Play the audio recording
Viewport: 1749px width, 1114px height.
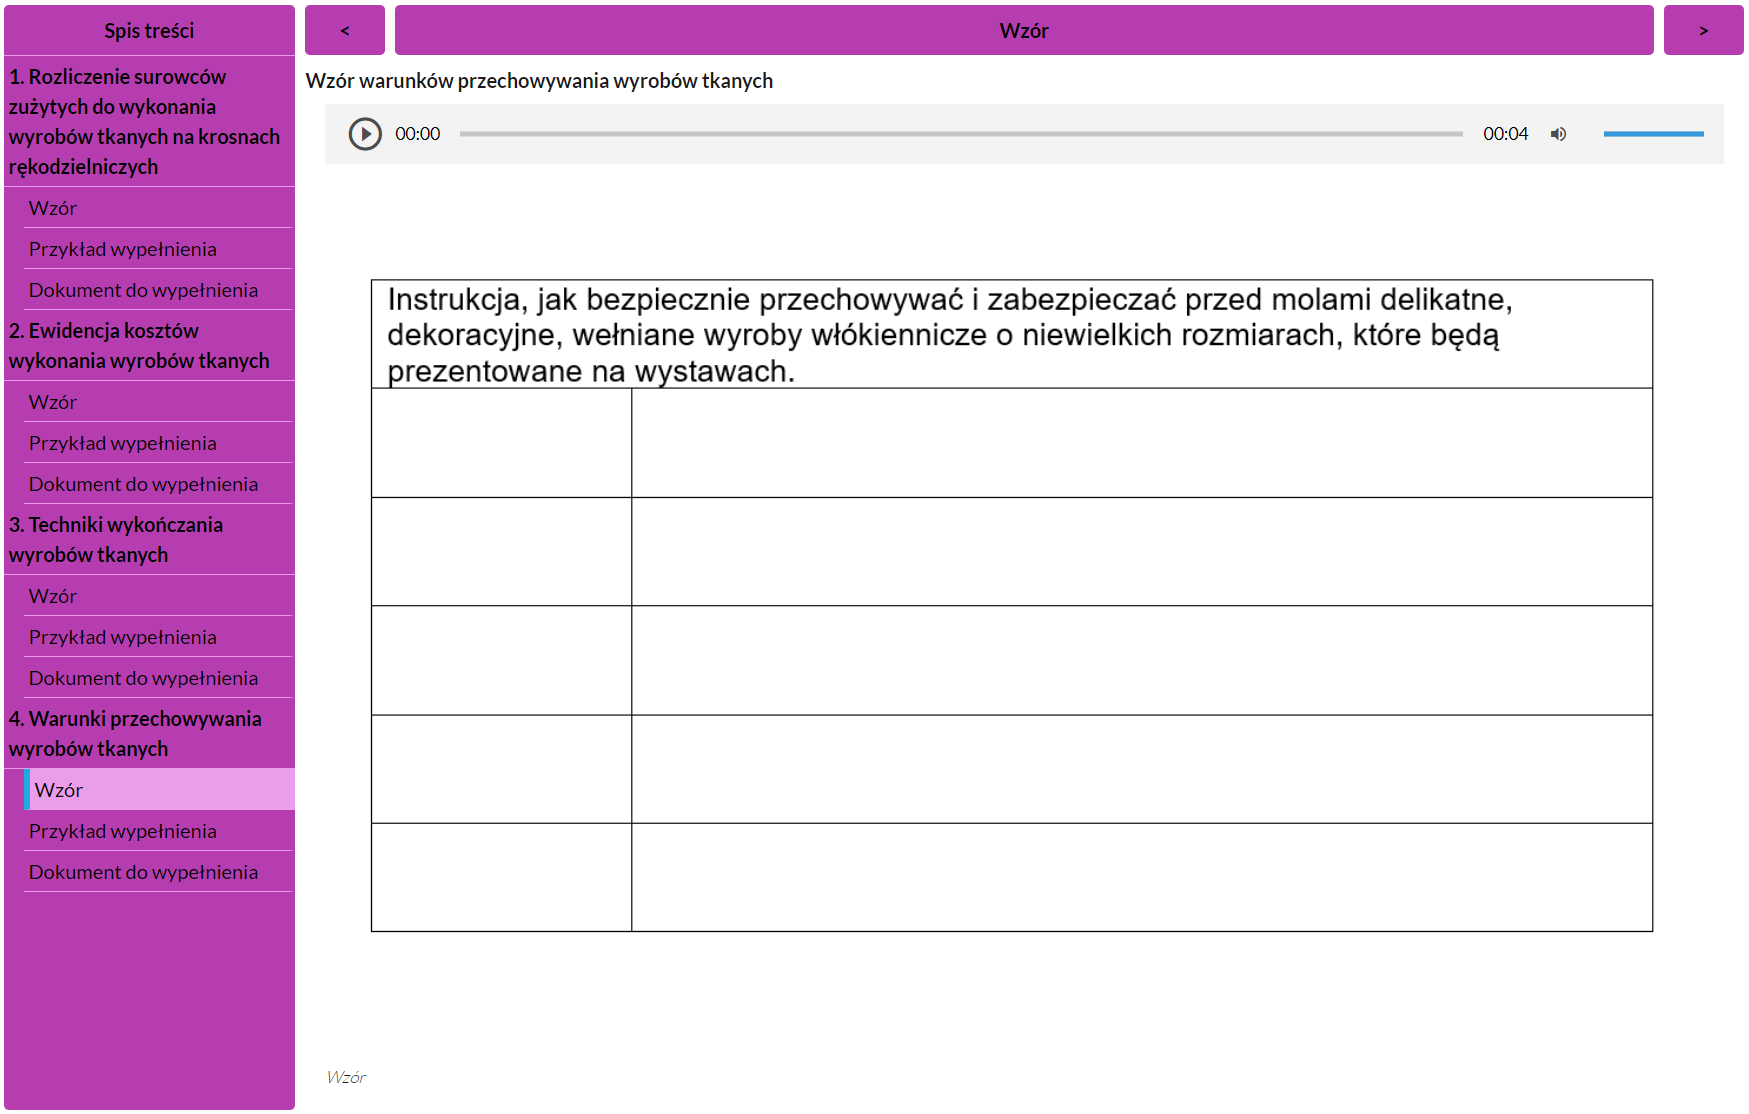click(365, 134)
